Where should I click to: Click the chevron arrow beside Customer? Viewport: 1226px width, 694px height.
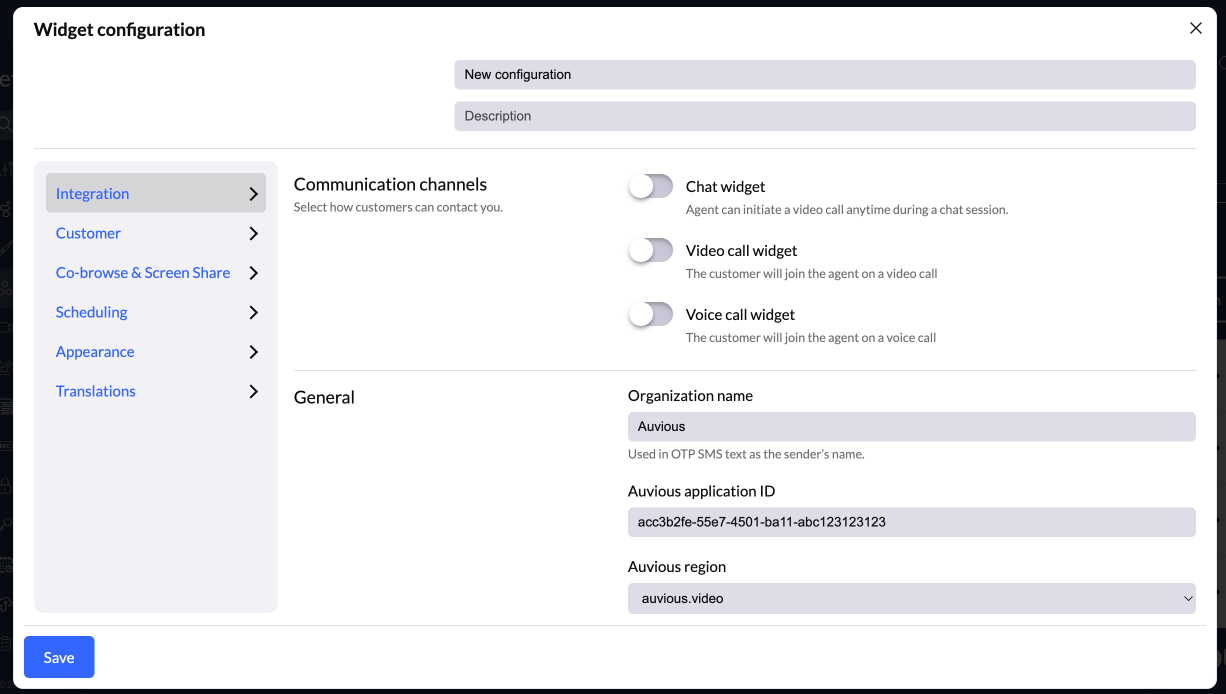coord(253,233)
